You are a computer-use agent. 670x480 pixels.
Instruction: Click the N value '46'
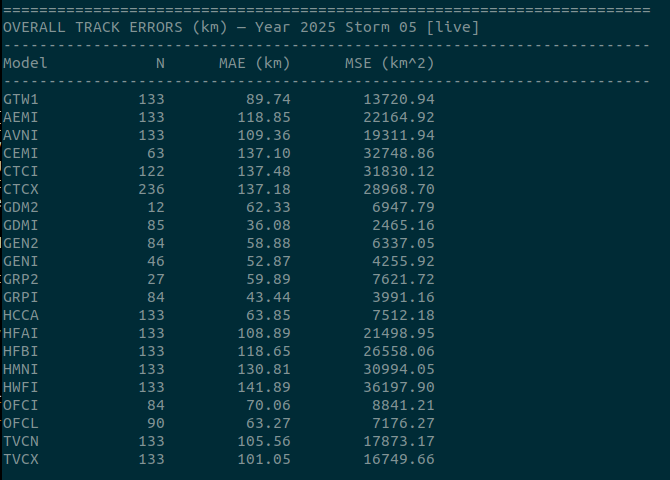pos(156,261)
